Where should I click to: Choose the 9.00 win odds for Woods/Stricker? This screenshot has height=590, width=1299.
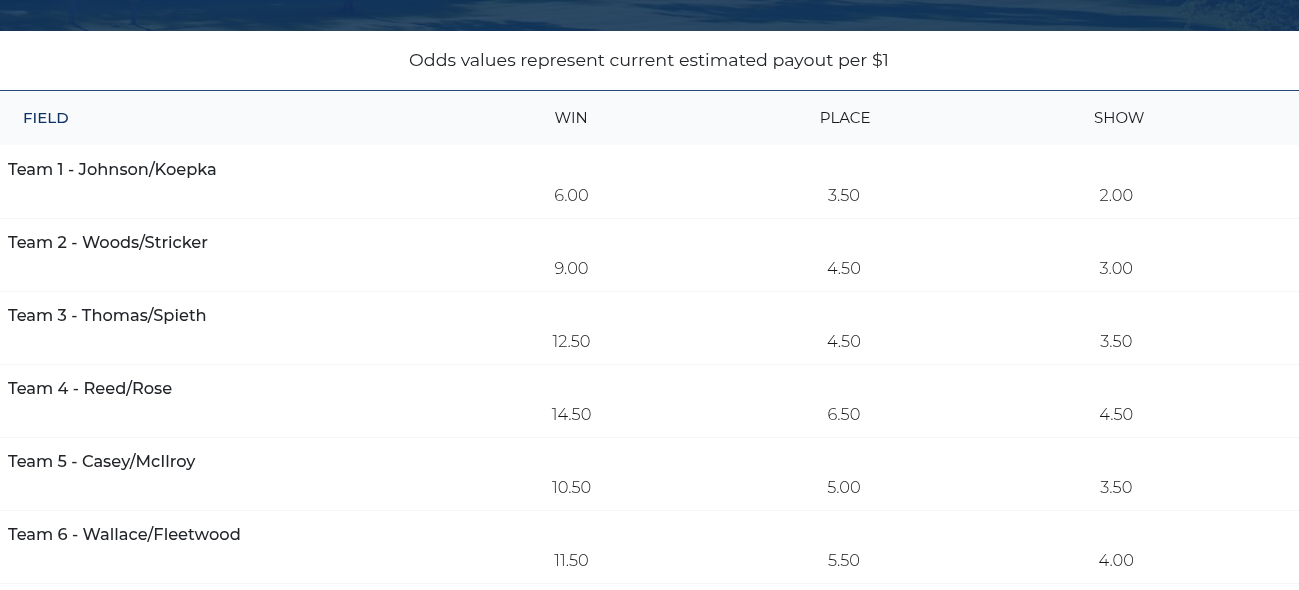point(571,269)
